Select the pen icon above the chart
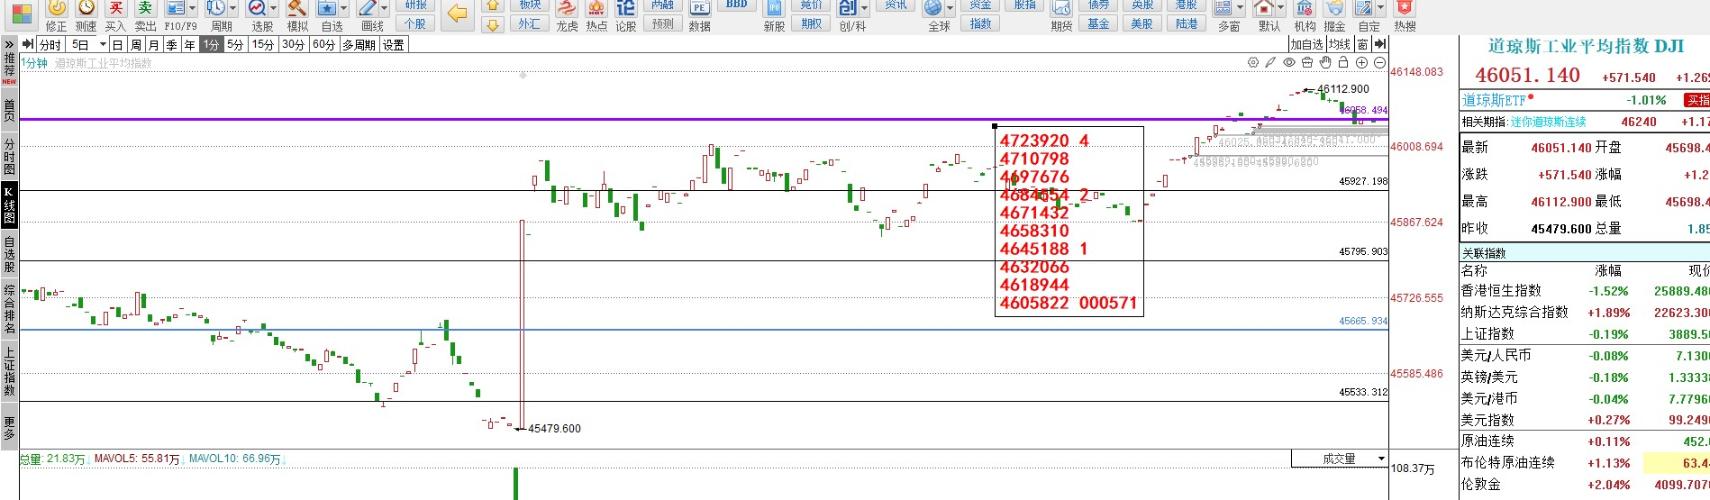 [x=1271, y=63]
